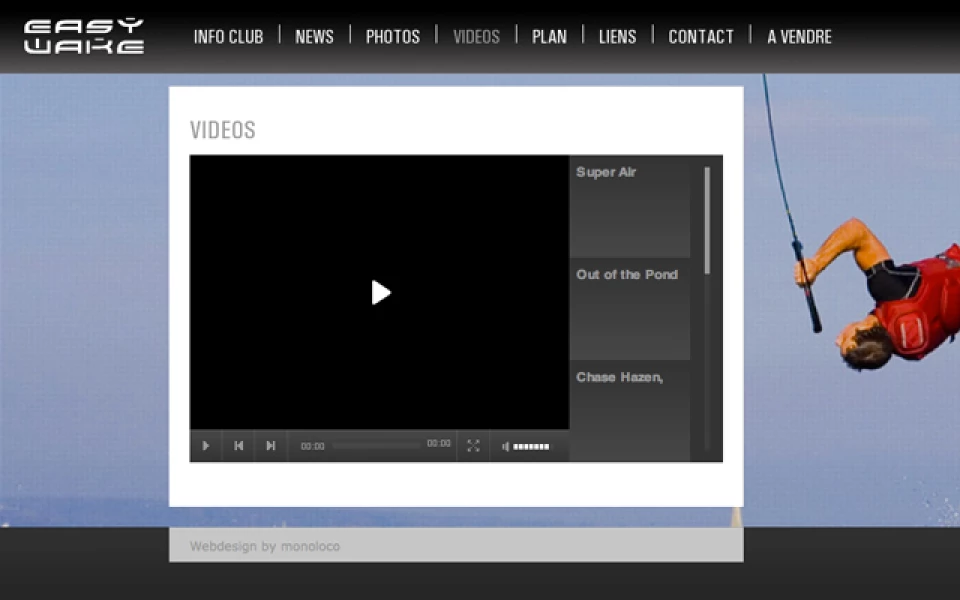Viewport: 960px width, 600px height.
Task: Click the Easy Wake logo
Action: 84,36
